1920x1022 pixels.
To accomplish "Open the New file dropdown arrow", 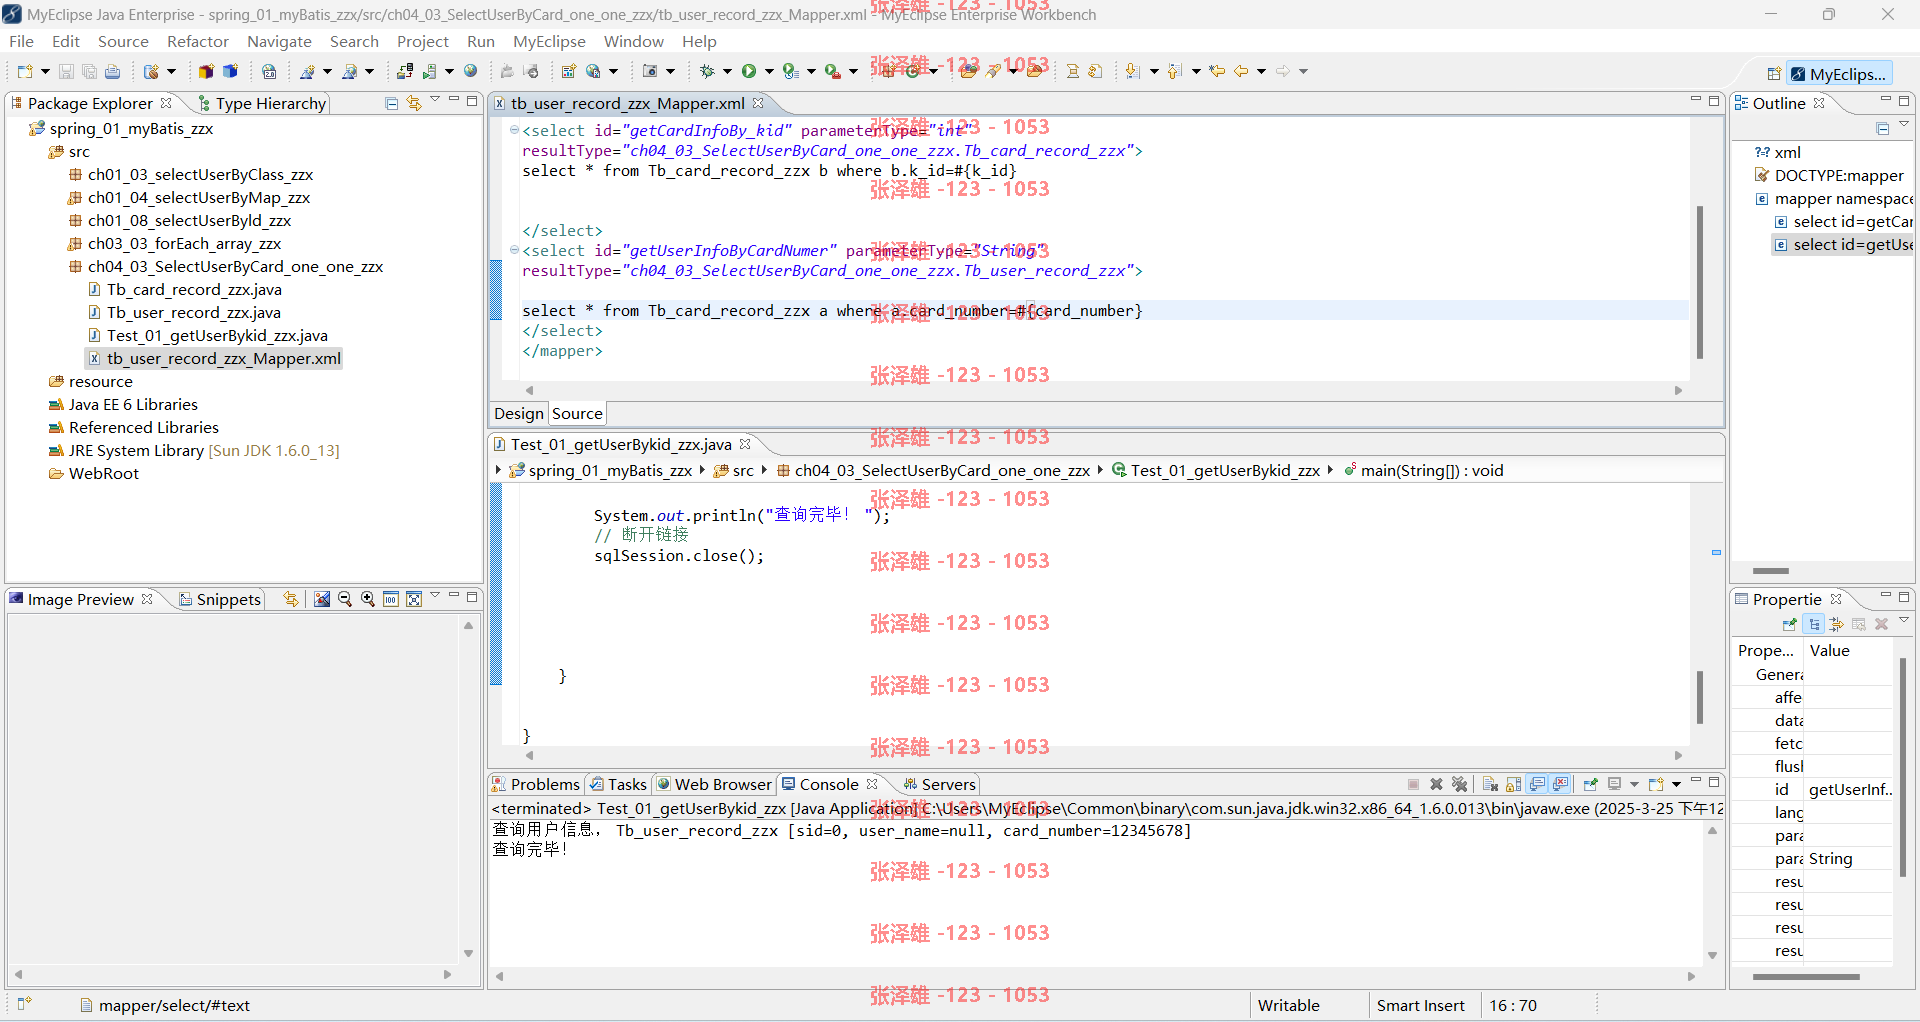I will tap(45, 71).
